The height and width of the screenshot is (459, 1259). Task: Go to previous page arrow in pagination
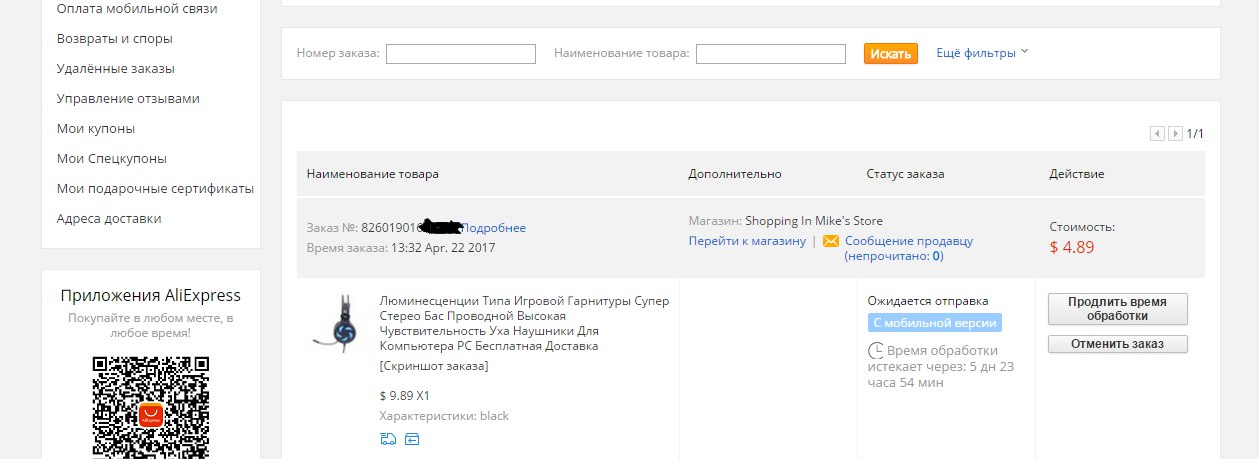pyautogui.click(x=1157, y=133)
